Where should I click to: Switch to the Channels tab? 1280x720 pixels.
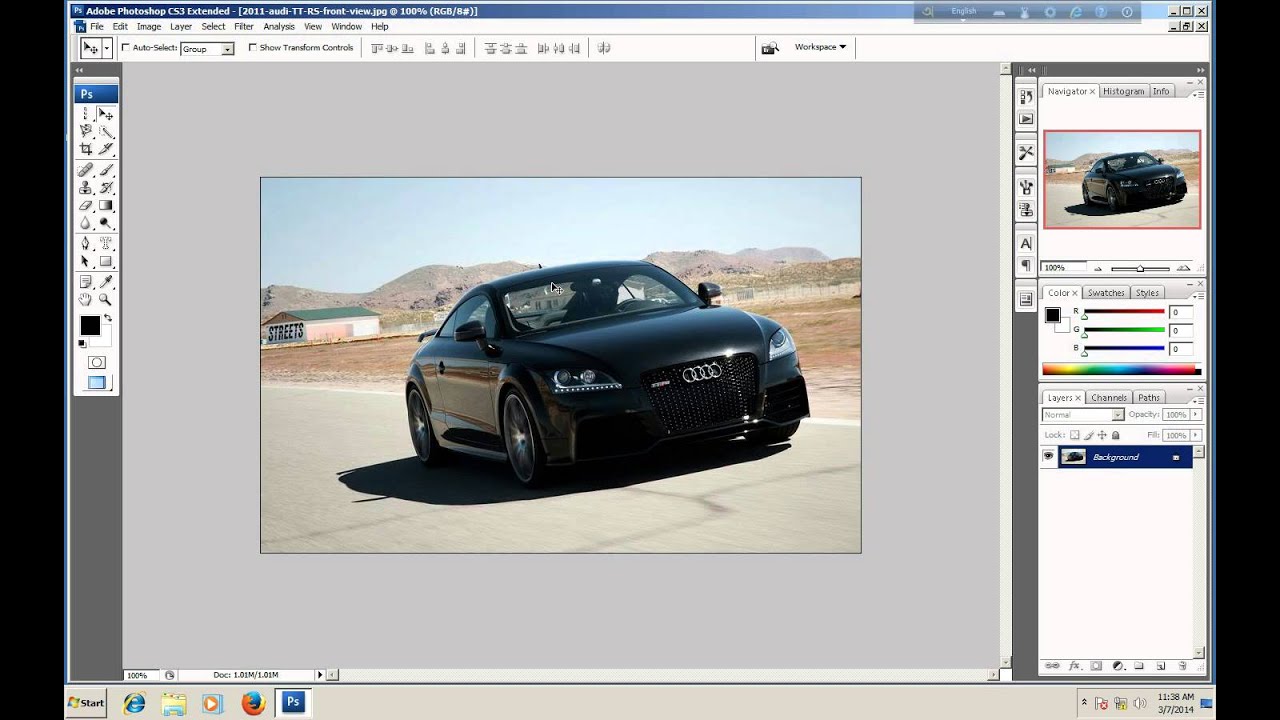1109,398
